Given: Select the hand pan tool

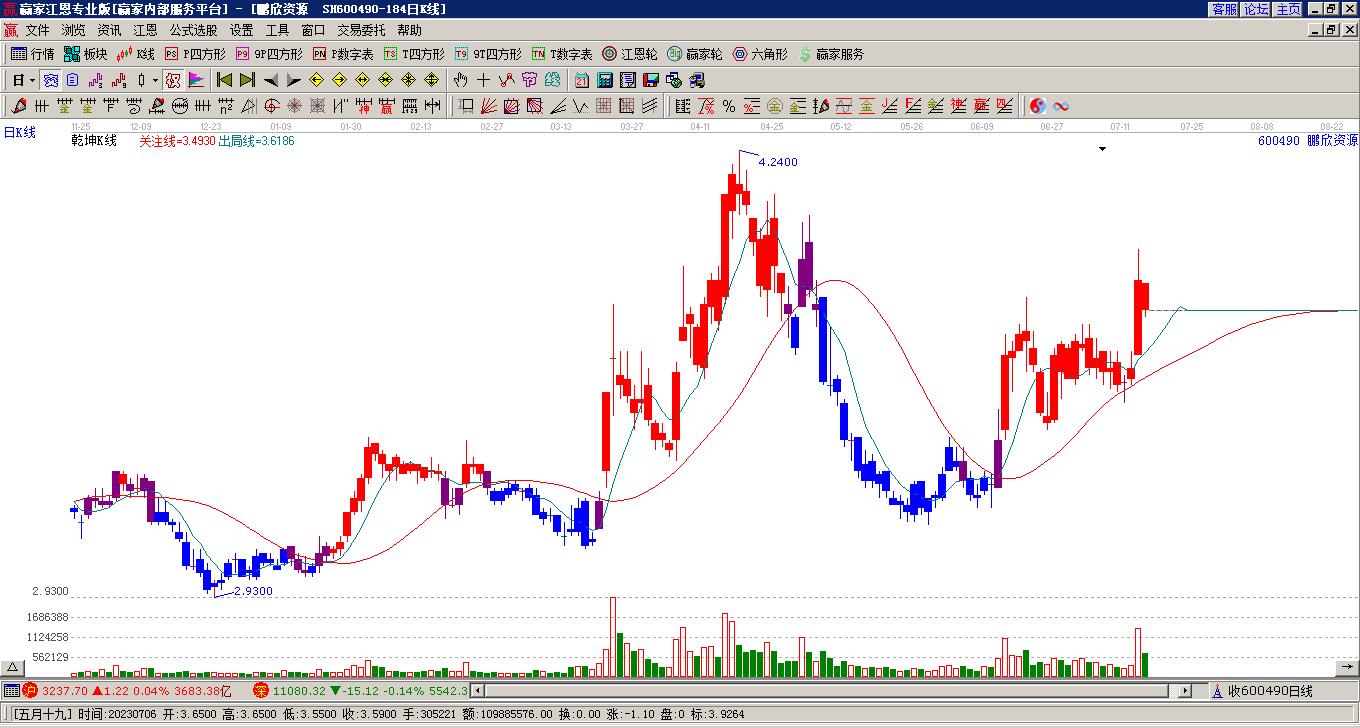Looking at the screenshot, I should (x=460, y=80).
